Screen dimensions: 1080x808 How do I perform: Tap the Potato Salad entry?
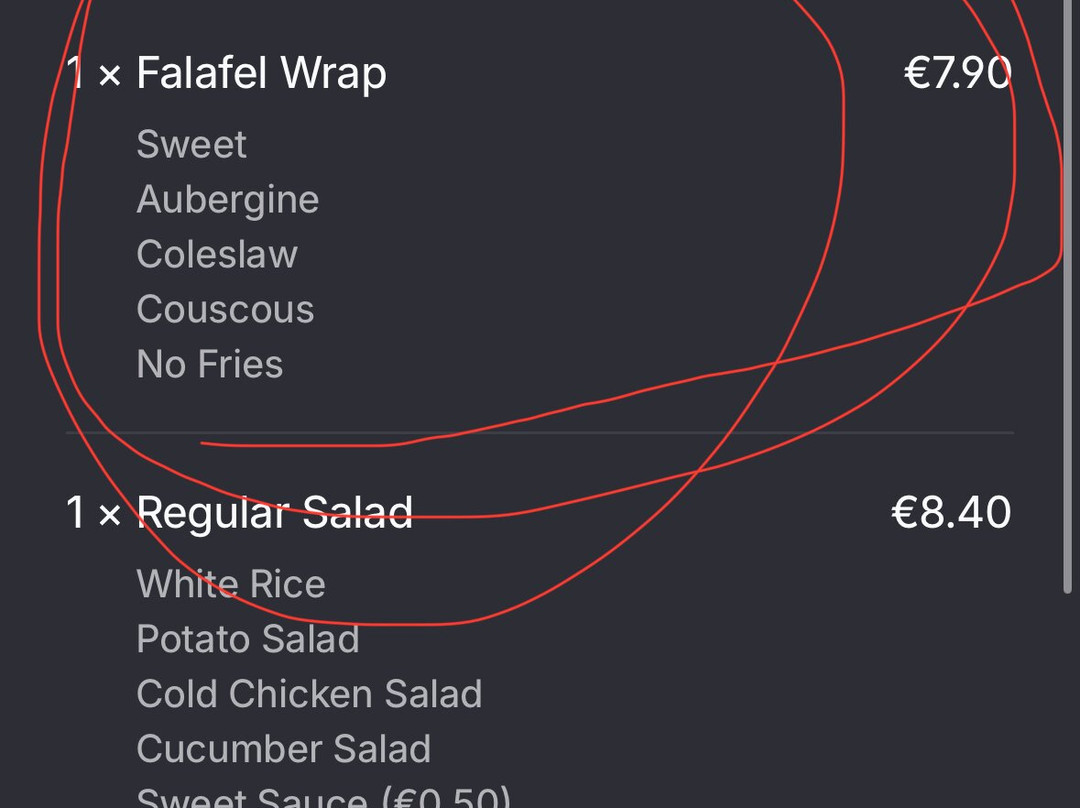(x=247, y=640)
